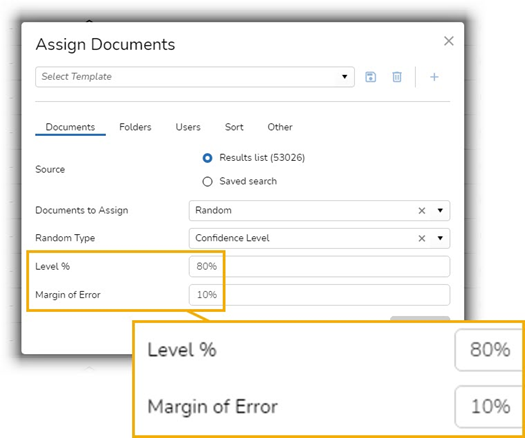Close the Assign Documents dialog

[x=449, y=41]
